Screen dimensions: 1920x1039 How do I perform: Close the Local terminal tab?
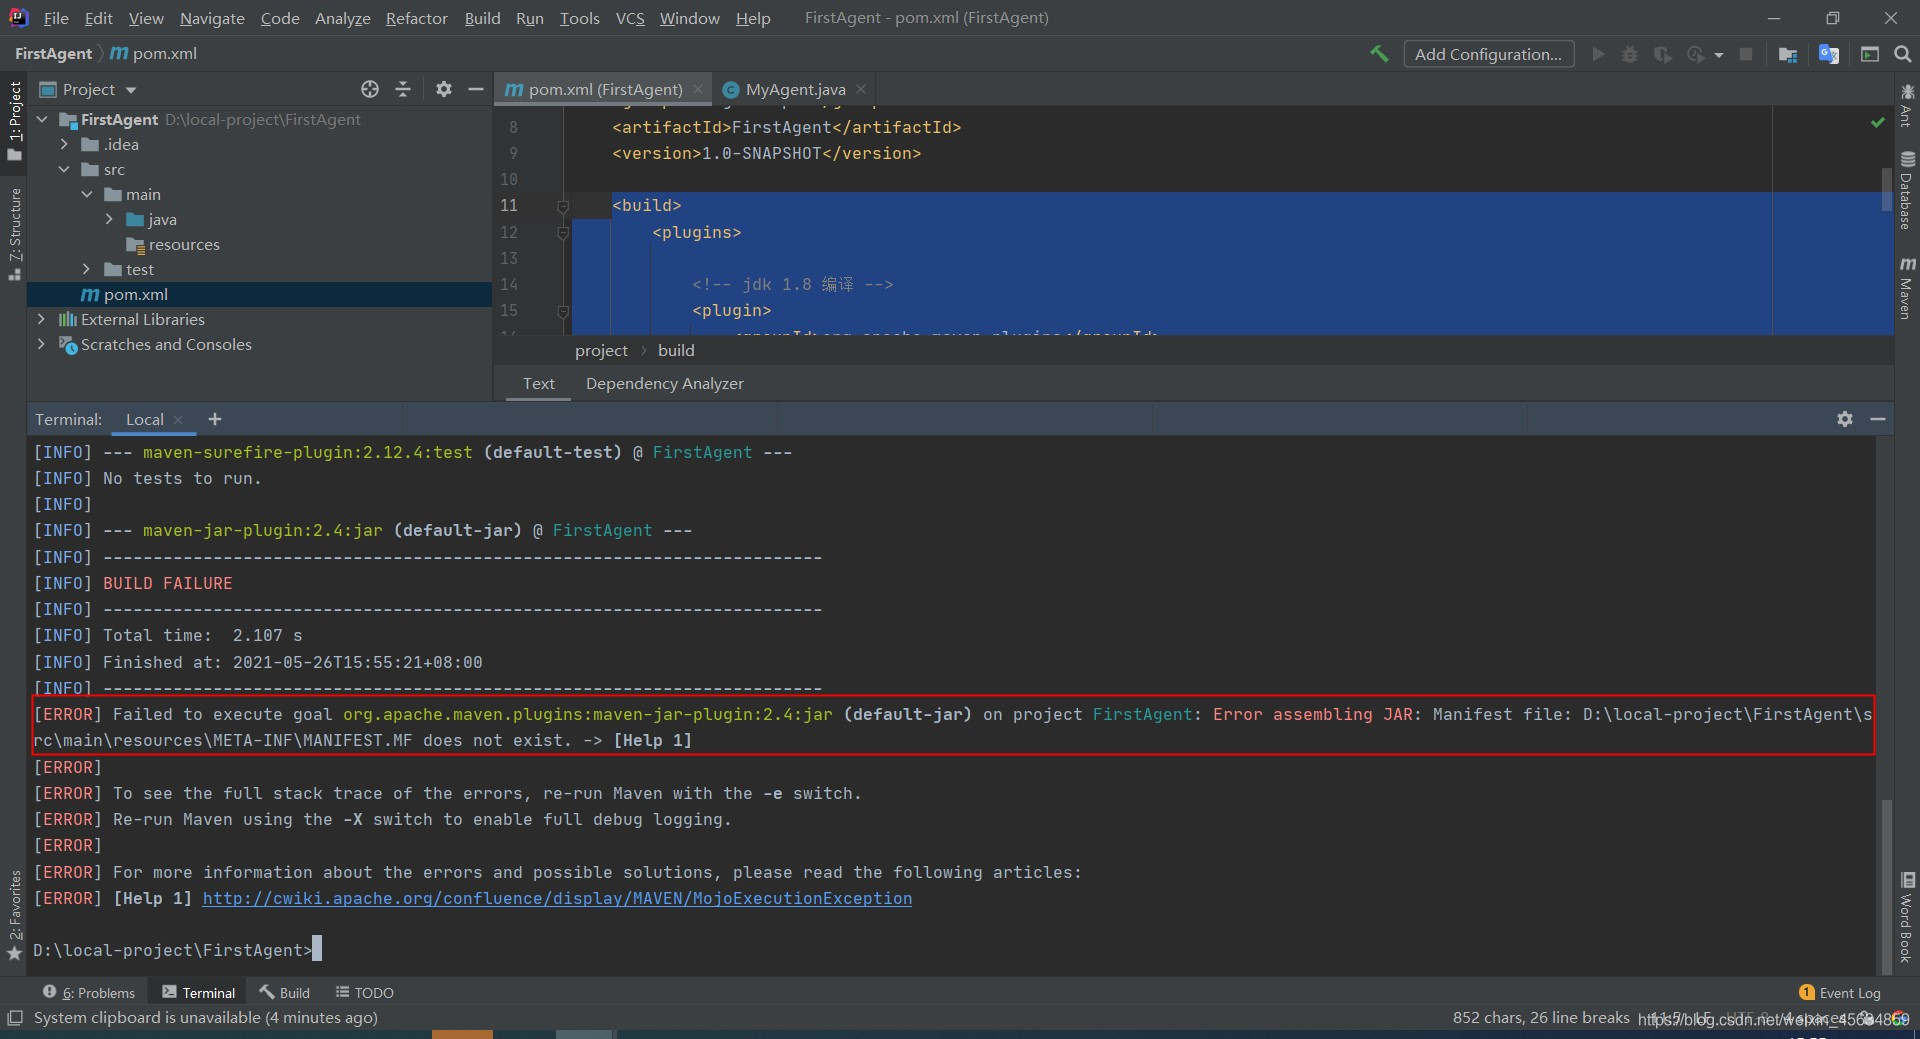(178, 420)
